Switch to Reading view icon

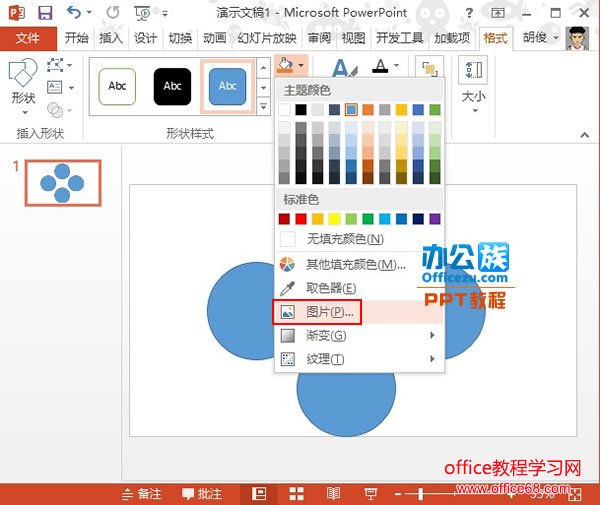tap(333, 494)
